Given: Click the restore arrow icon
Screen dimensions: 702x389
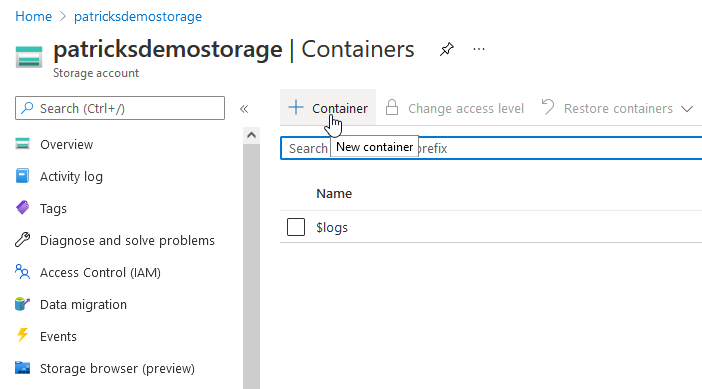Looking at the screenshot, I should tap(548, 107).
